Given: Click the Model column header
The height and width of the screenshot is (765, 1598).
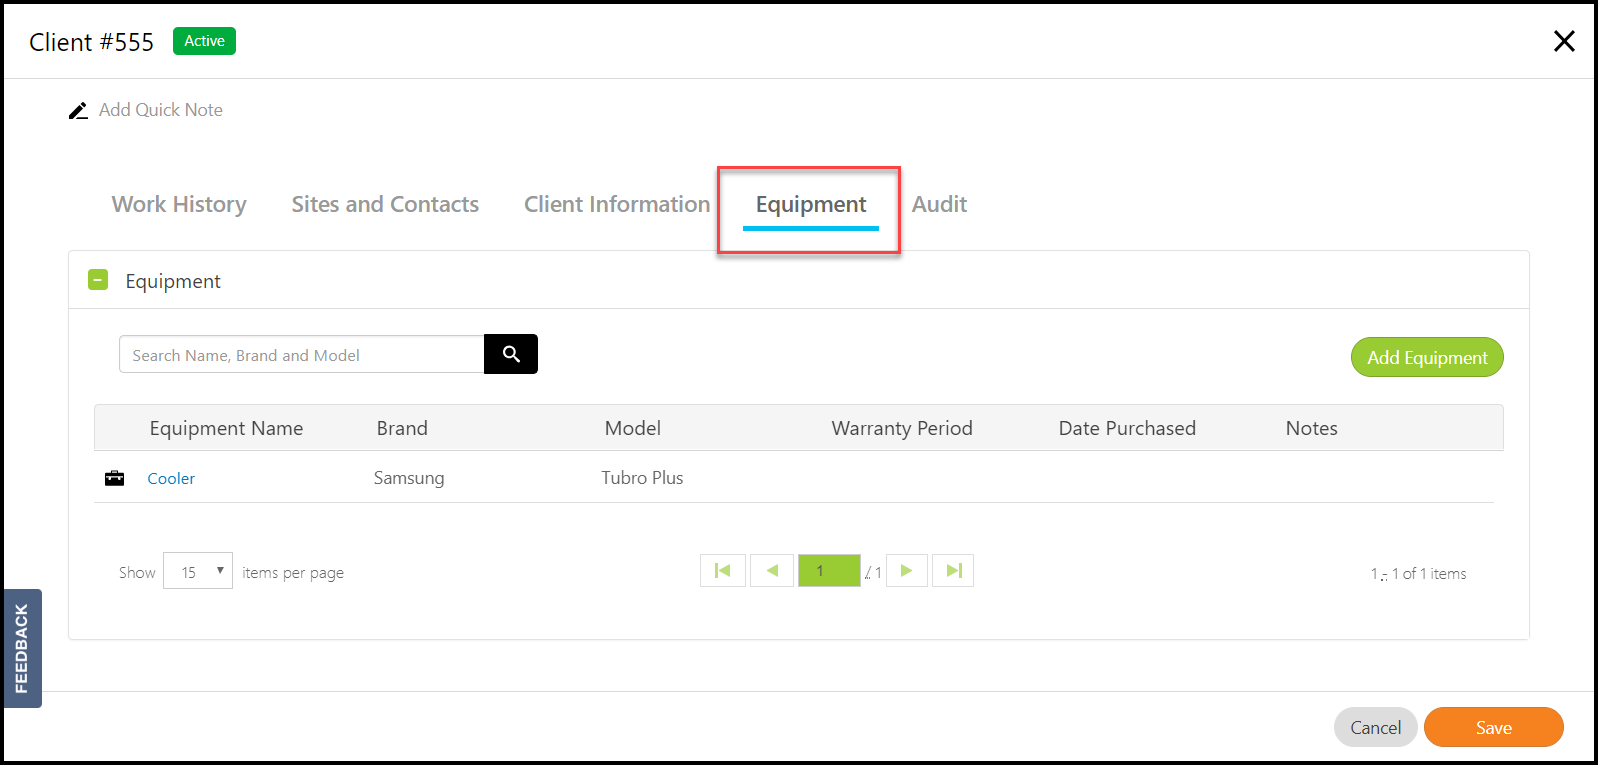Looking at the screenshot, I should point(633,428).
